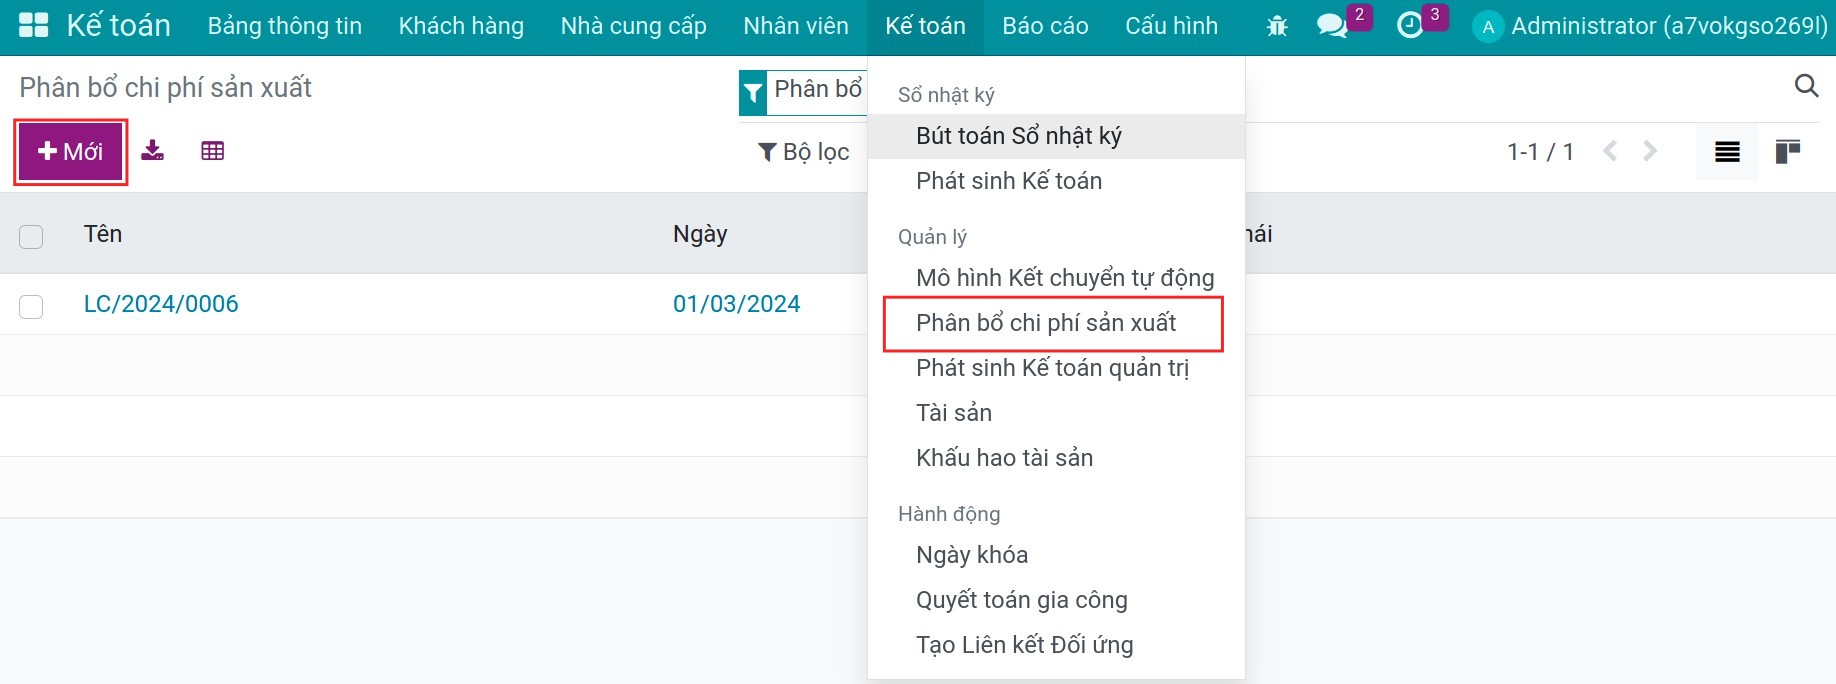Click the download import records icon
Image resolution: width=1836 pixels, height=684 pixels.
coord(153,151)
